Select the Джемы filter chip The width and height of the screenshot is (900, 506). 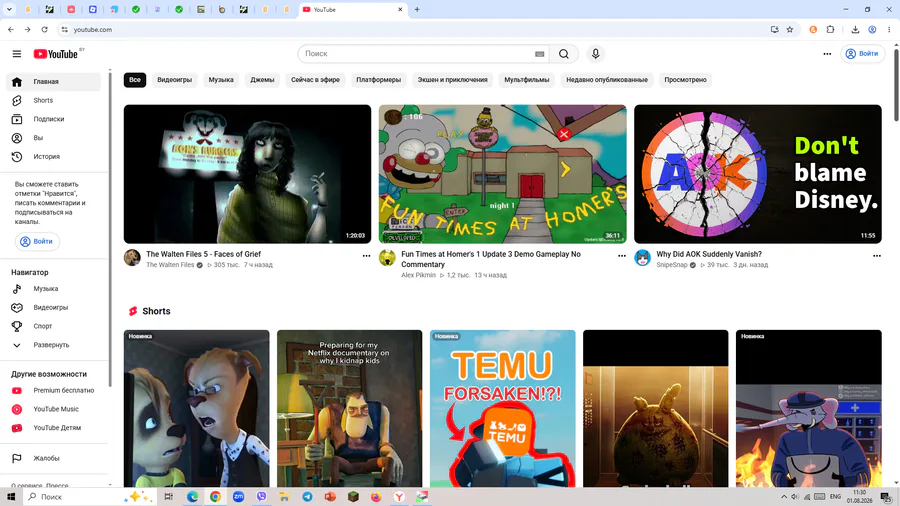262,80
